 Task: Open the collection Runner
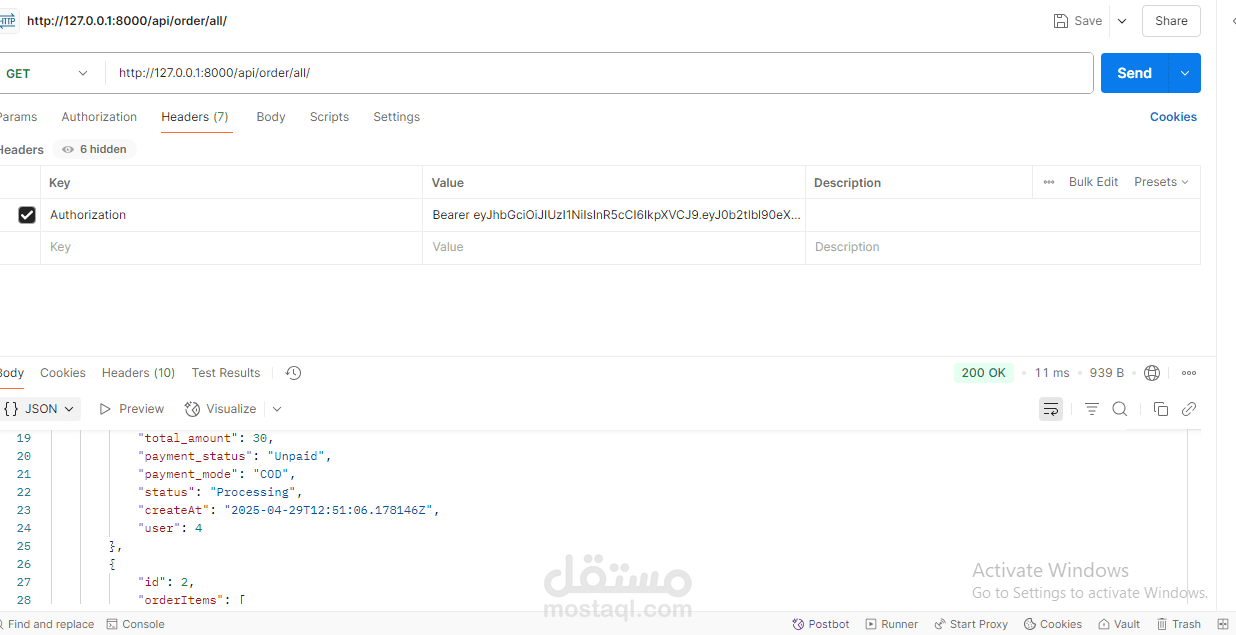click(x=892, y=624)
